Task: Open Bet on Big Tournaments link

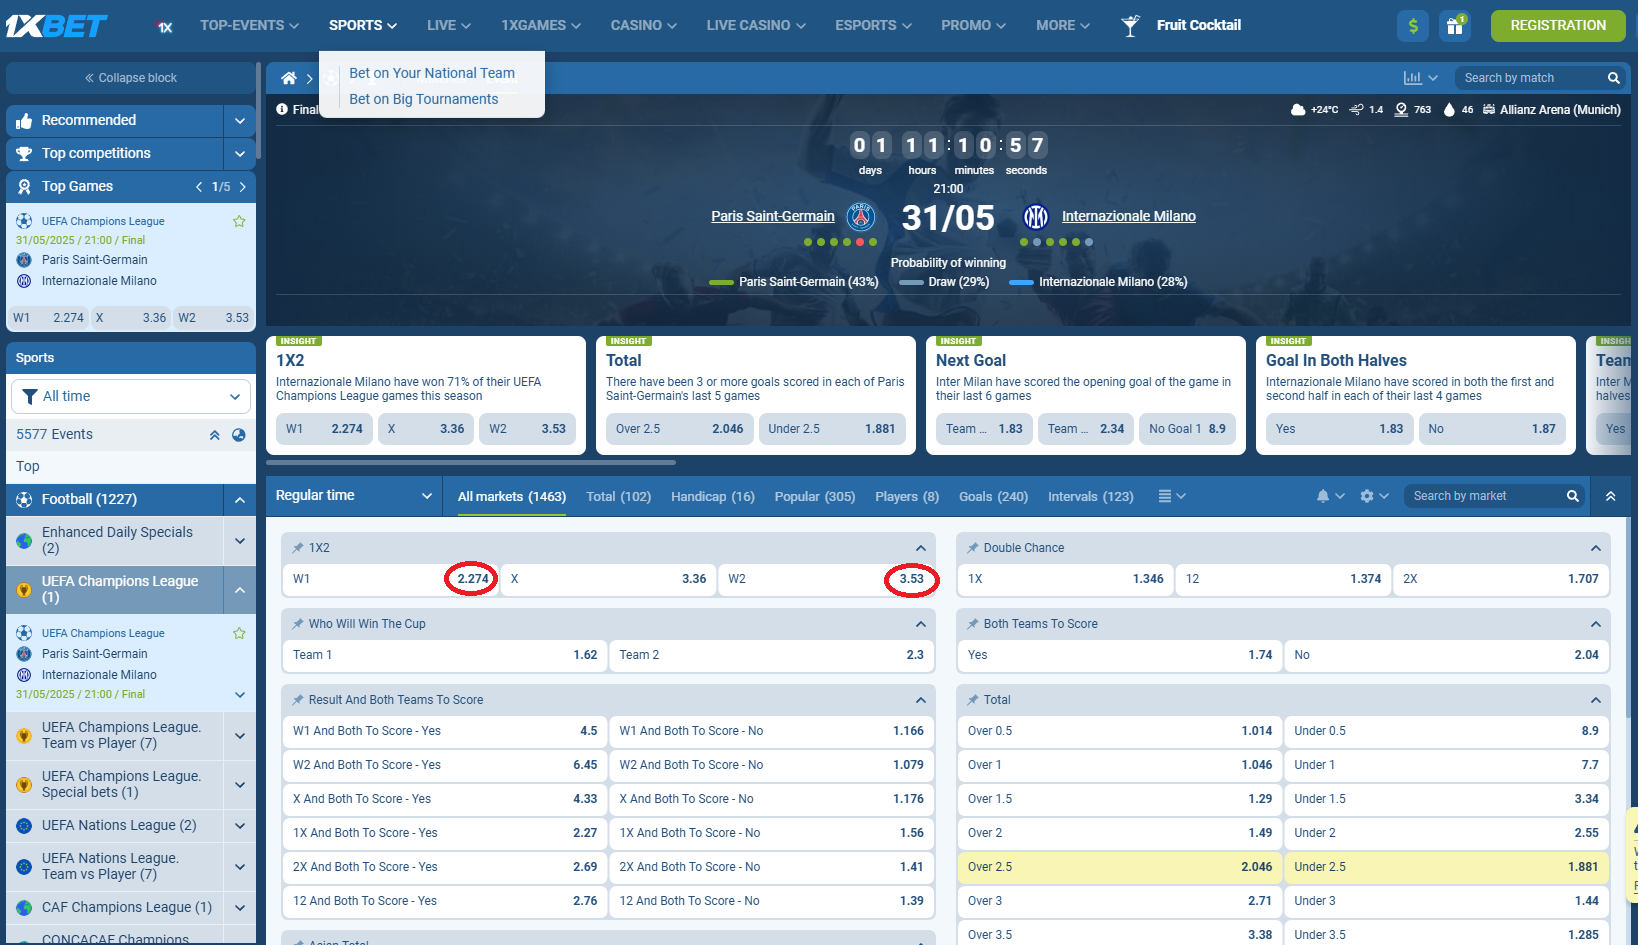Action: (423, 99)
